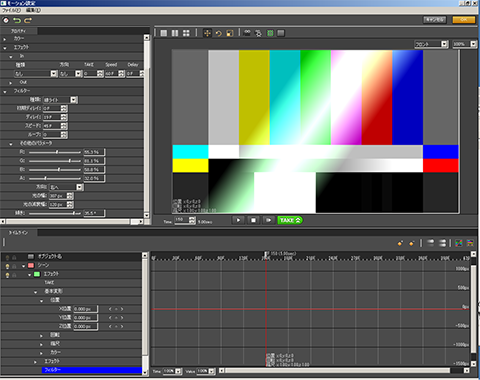The image size is (480, 380).
Task: Click the round reset icon beside undo
Action: [6, 20]
